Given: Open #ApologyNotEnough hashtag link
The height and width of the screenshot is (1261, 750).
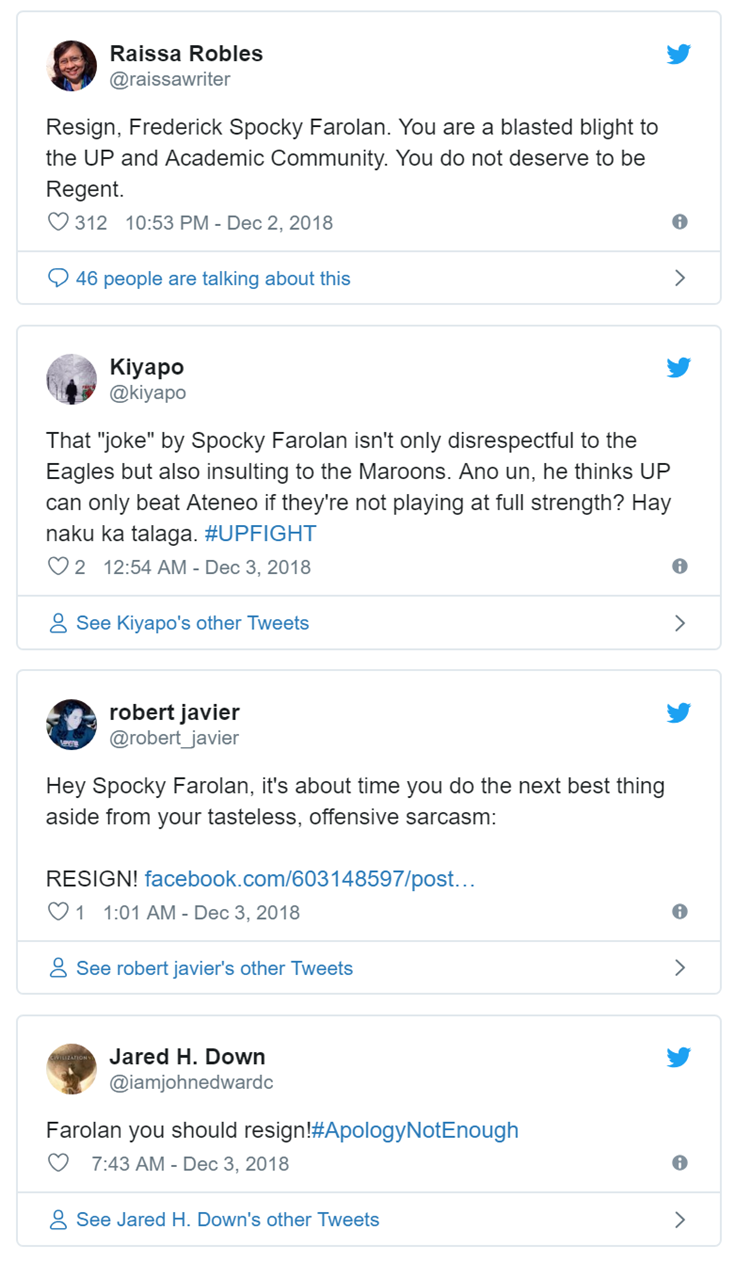Looking at the screenshot, I should [x=415, y=1131].
